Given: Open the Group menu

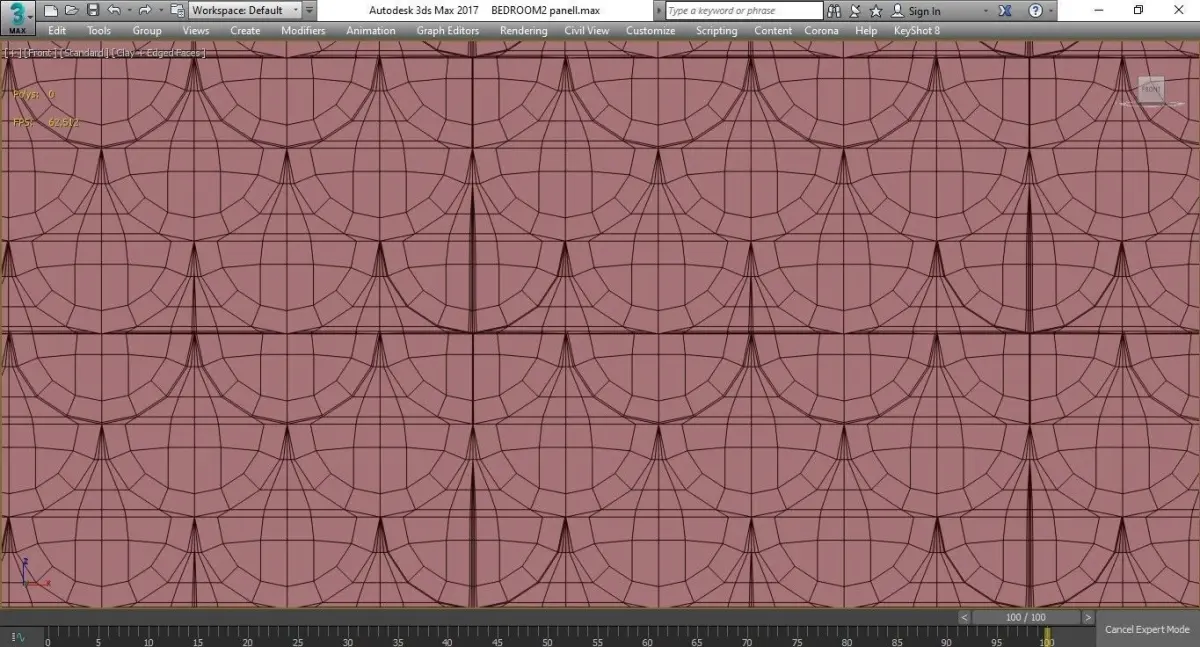Looking at the screenshot, I should [x=147, y=31].
